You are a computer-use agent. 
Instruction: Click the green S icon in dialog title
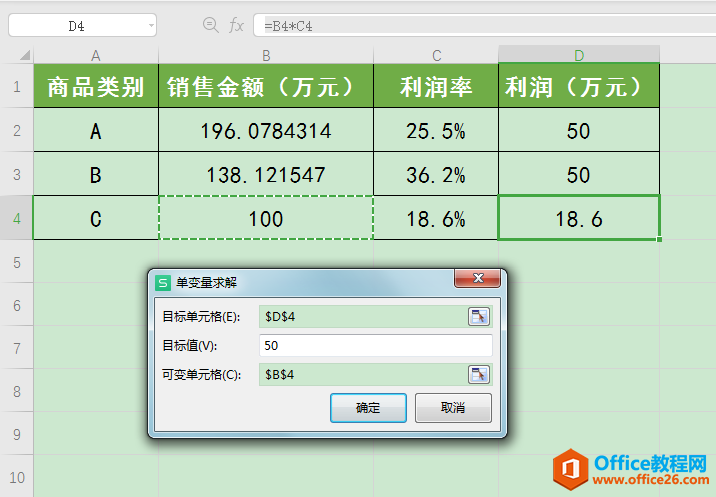[163, 283]
